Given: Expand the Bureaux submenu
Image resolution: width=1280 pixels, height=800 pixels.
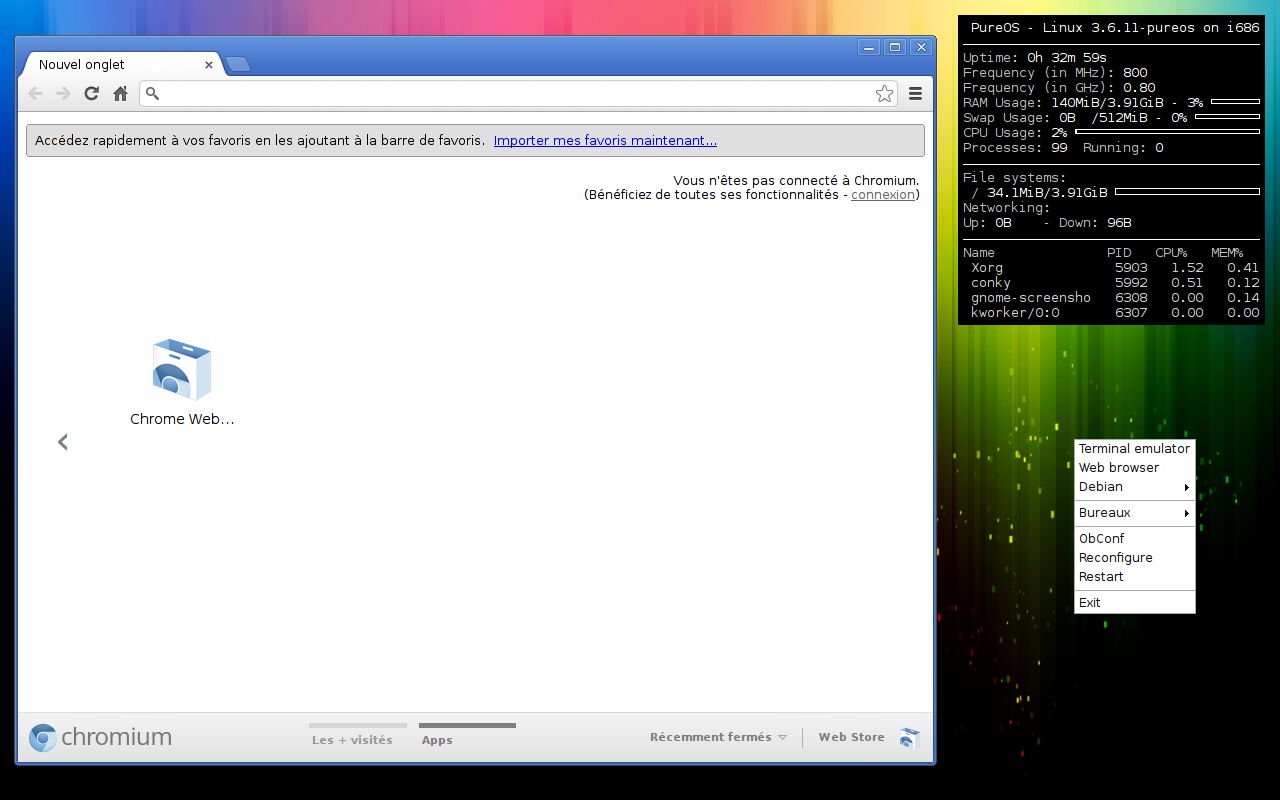Looking at the screenshot, I should (x=1134, y=513).
